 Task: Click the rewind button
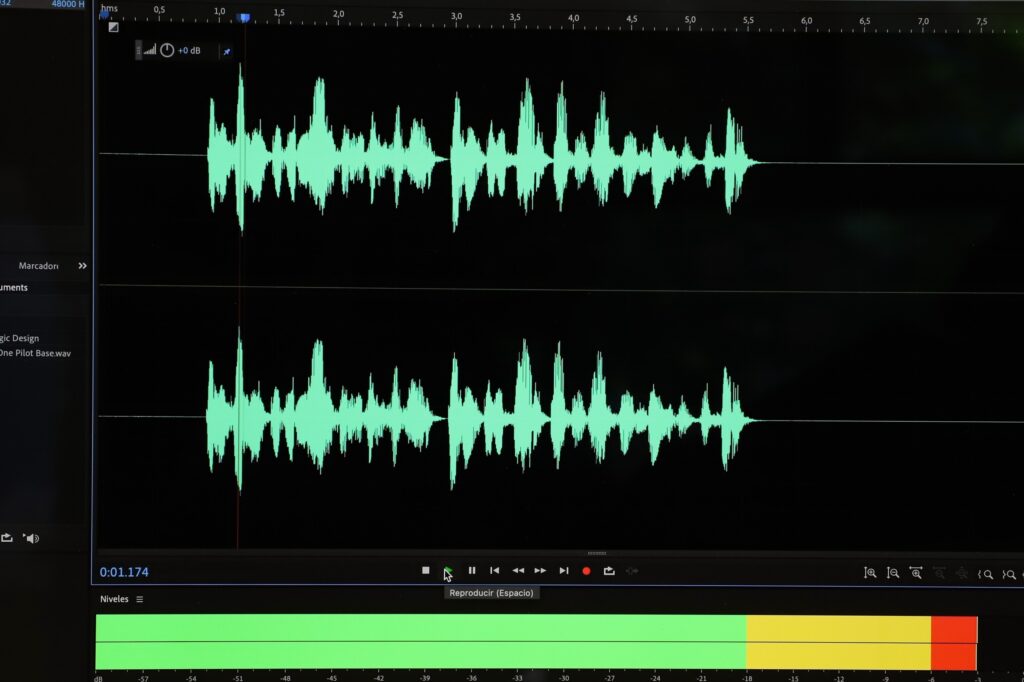tap(518, 571)
